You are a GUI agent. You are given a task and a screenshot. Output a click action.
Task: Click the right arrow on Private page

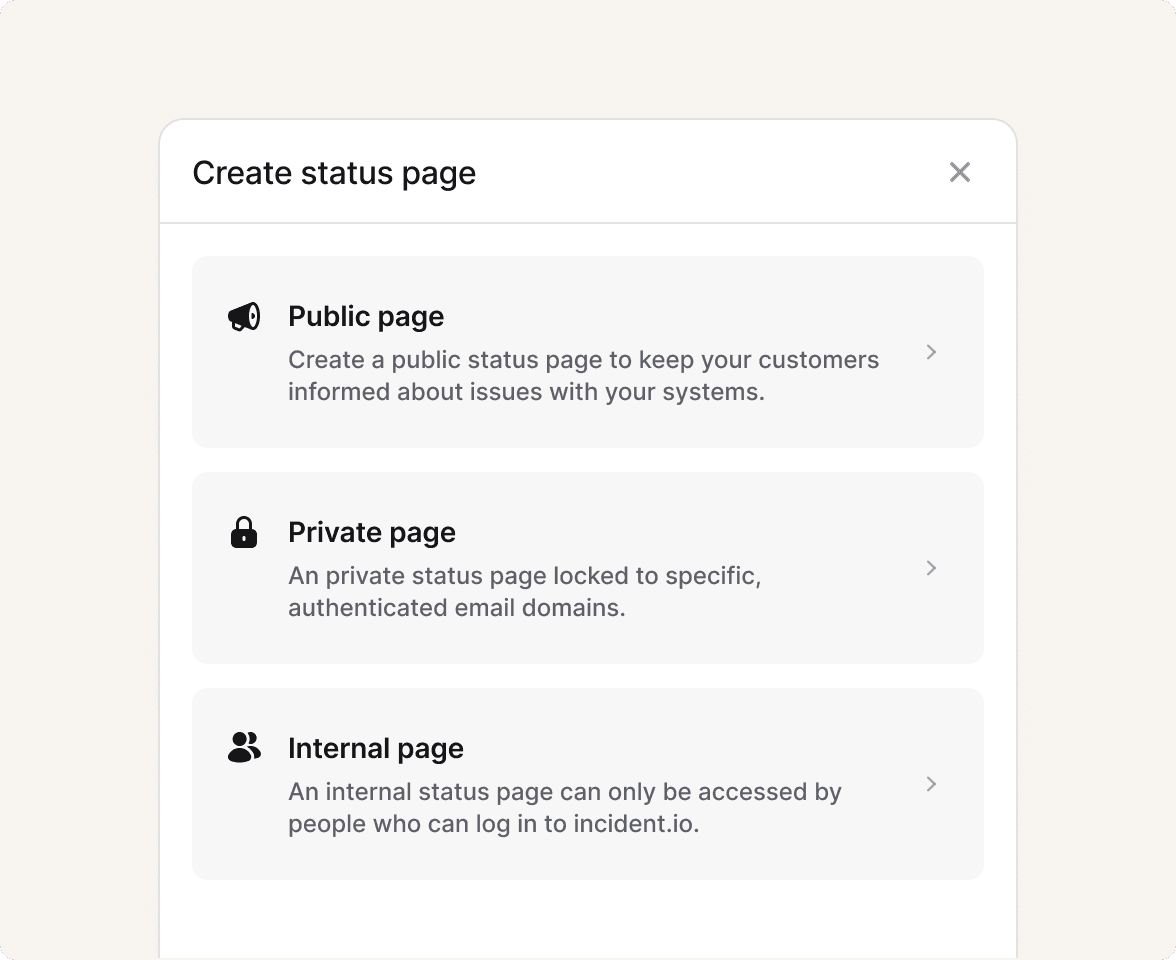[931, 568]
